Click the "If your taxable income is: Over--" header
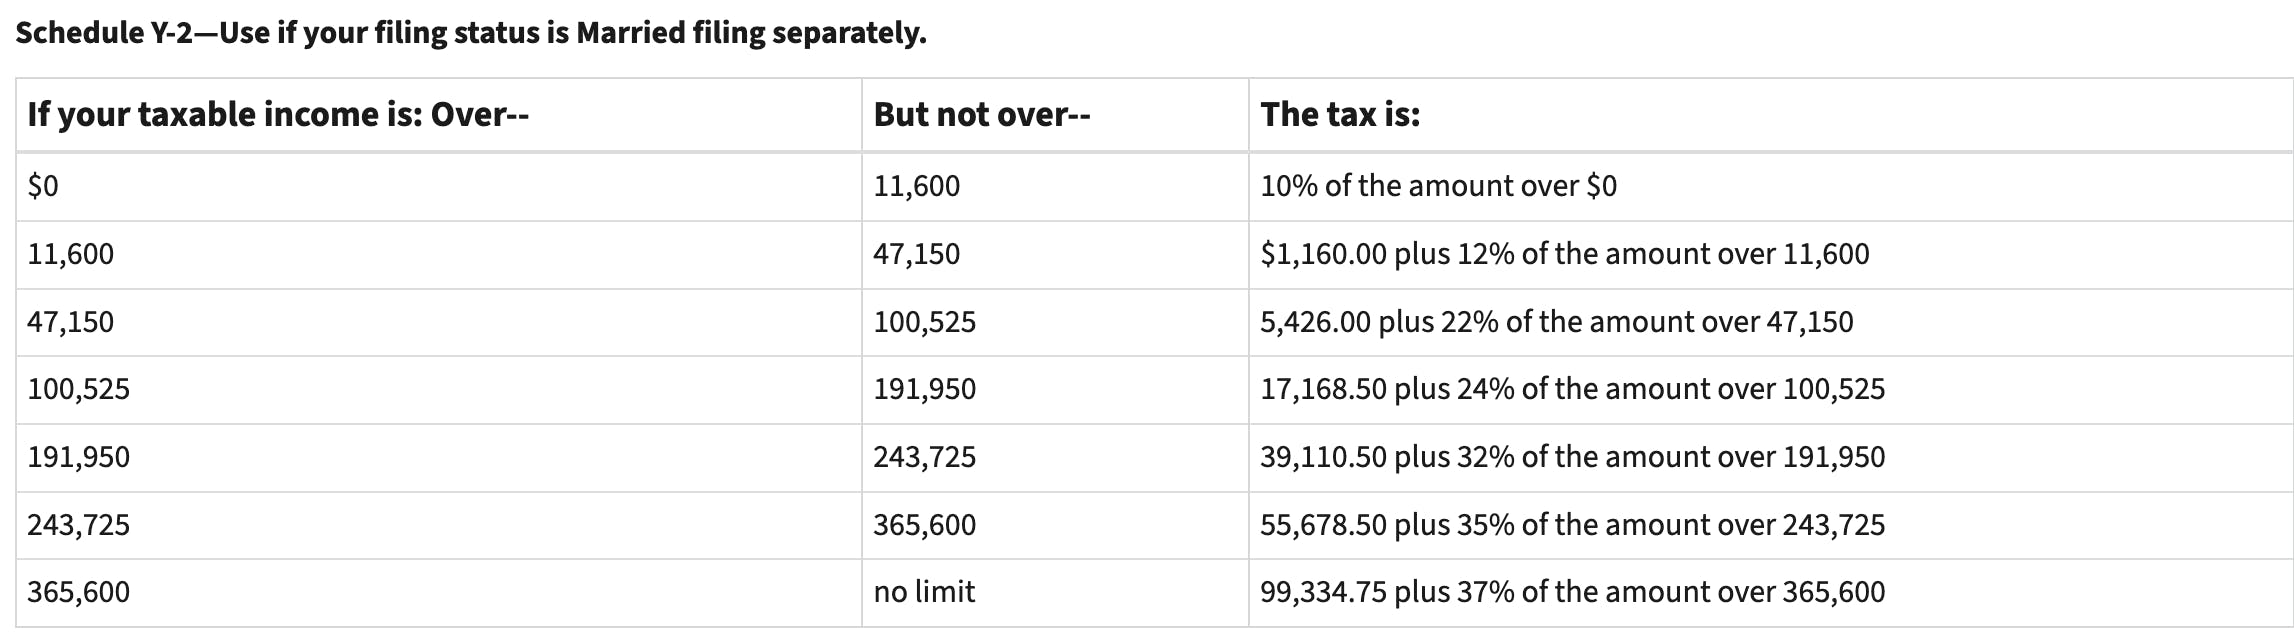The height and width of the screenshot is (634, 2294). (278, 115)
